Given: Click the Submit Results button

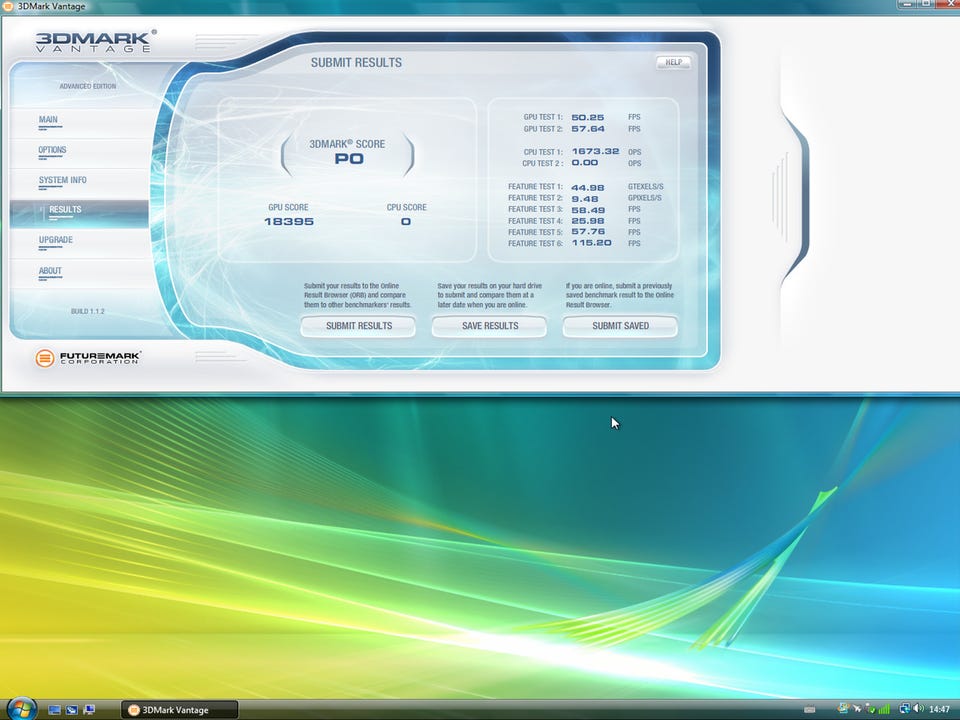Looking at the screenshot, I should 358,326.
